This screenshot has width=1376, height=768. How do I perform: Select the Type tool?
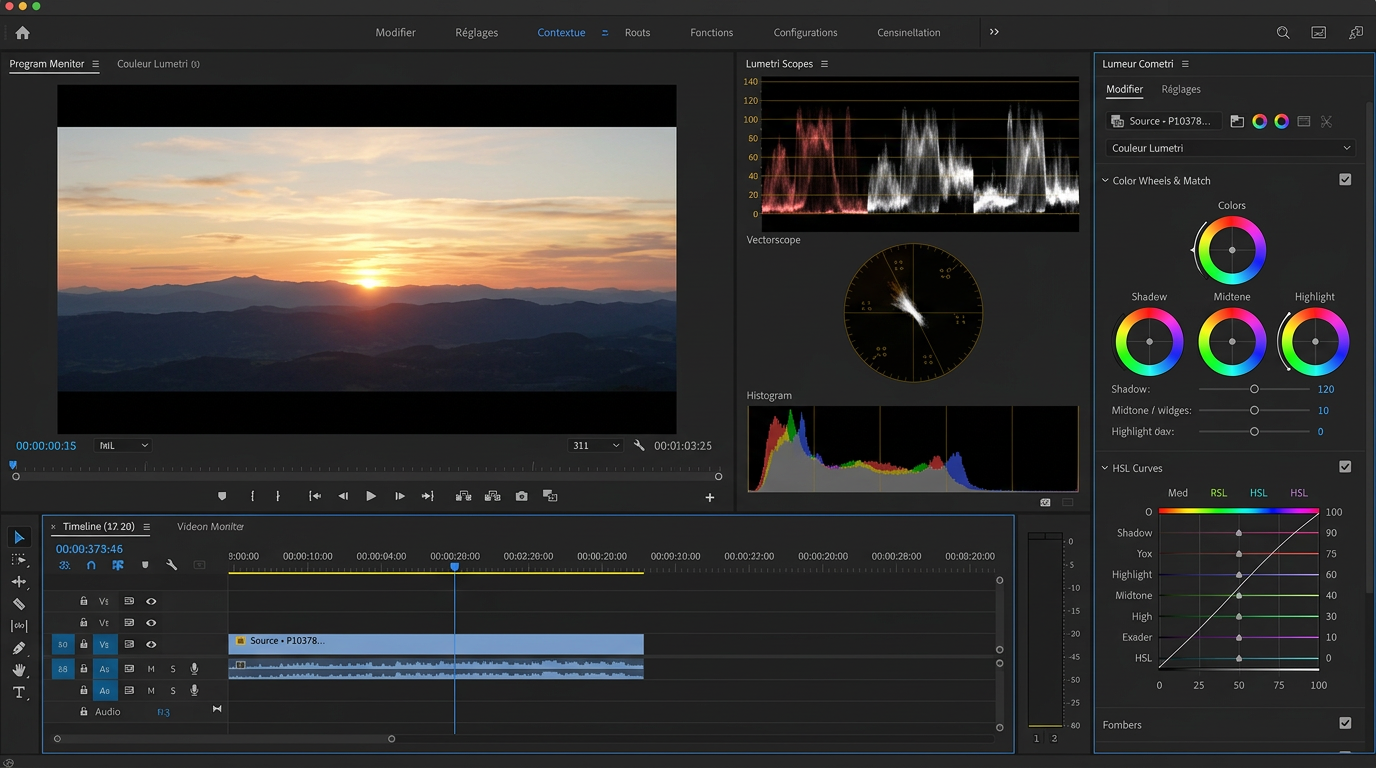[x=19, y=692]
